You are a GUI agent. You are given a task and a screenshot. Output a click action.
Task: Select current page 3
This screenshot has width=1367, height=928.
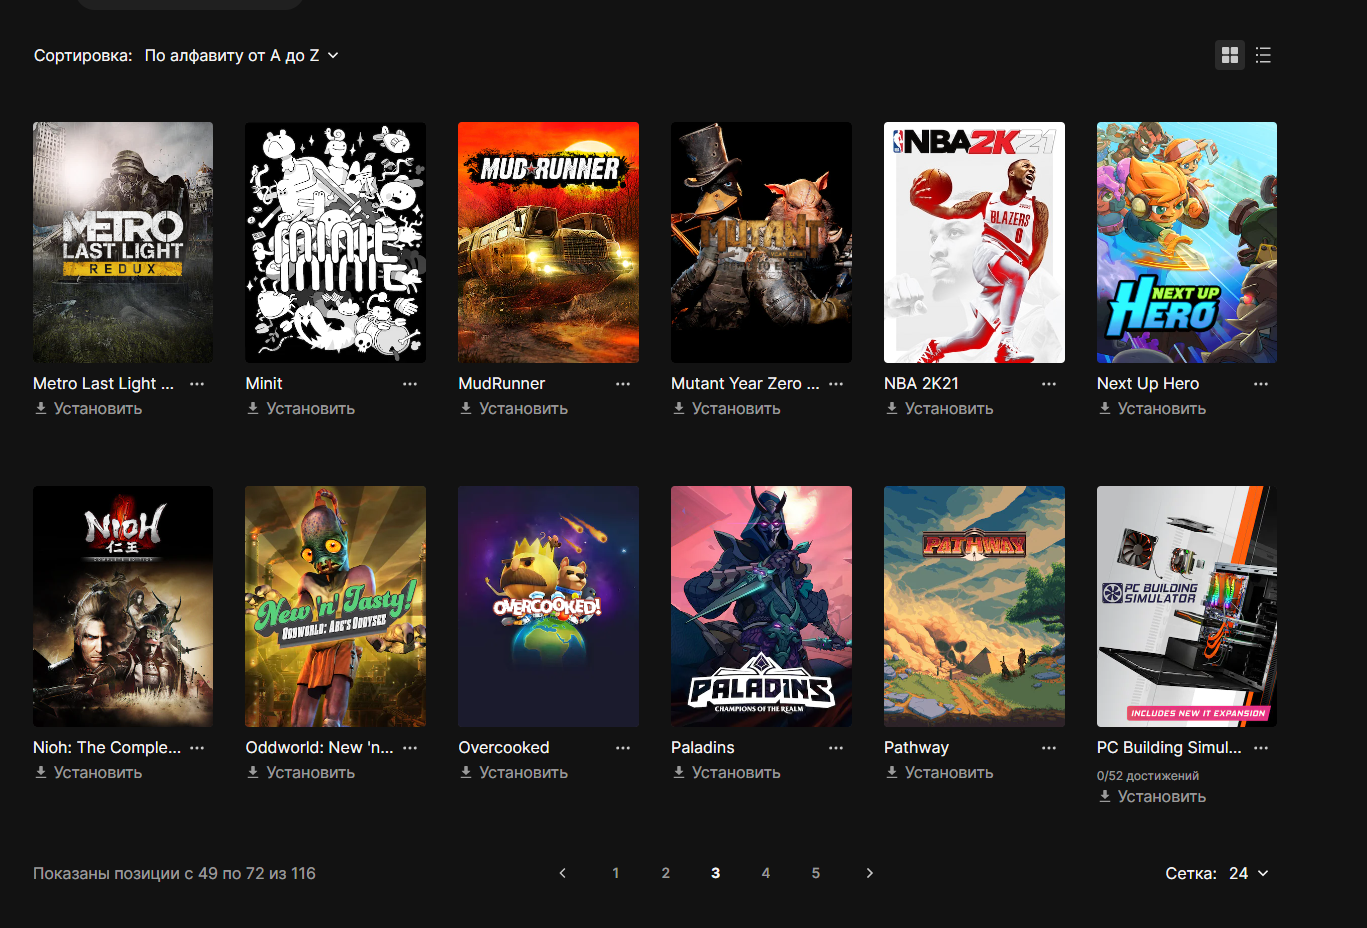[716, 873]
